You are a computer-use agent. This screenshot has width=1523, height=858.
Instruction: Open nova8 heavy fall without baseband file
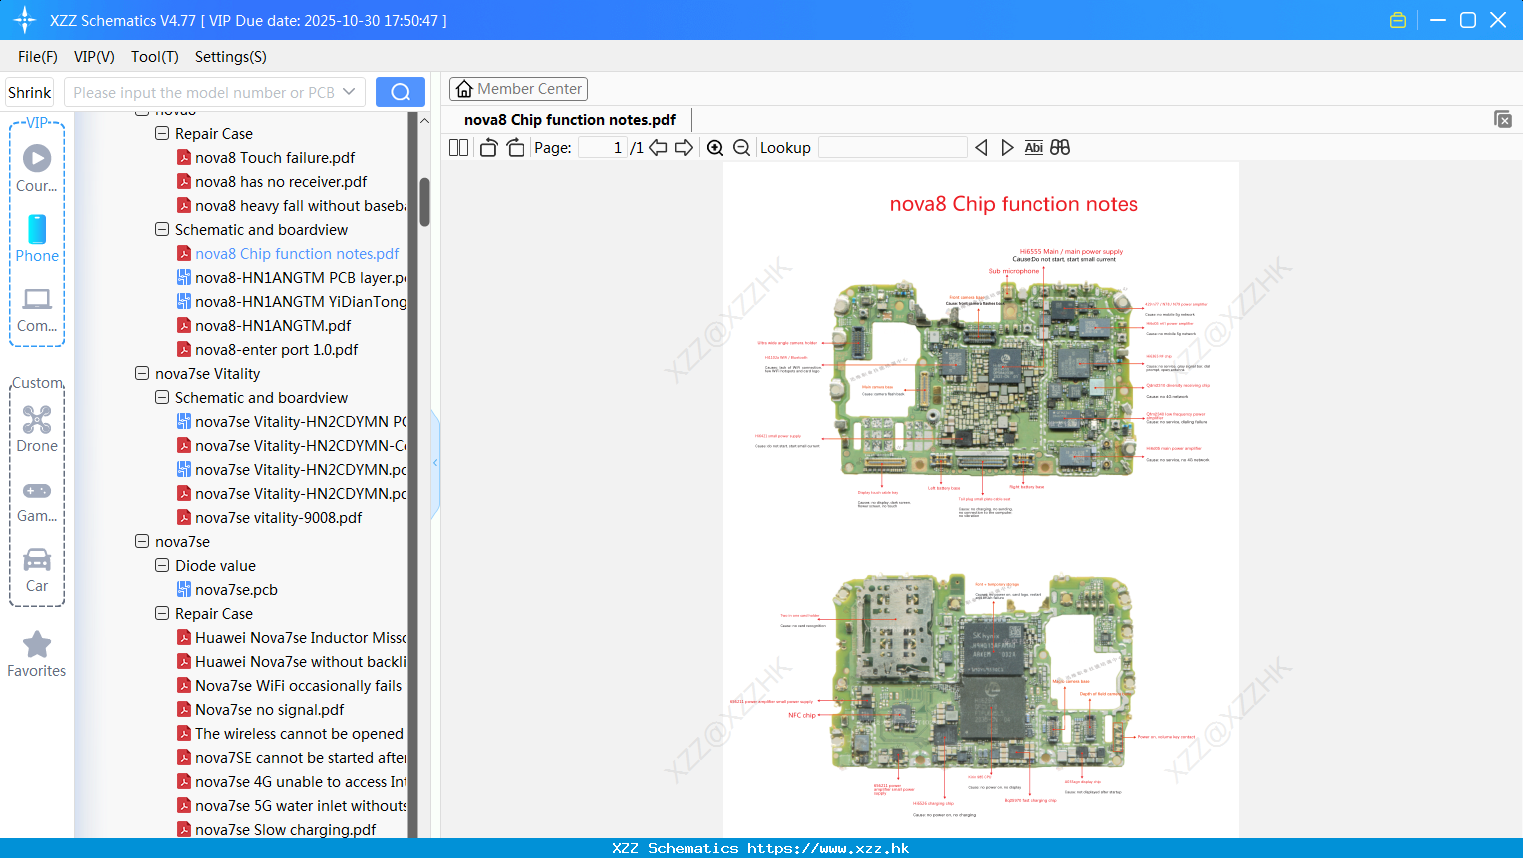[301, 205]
